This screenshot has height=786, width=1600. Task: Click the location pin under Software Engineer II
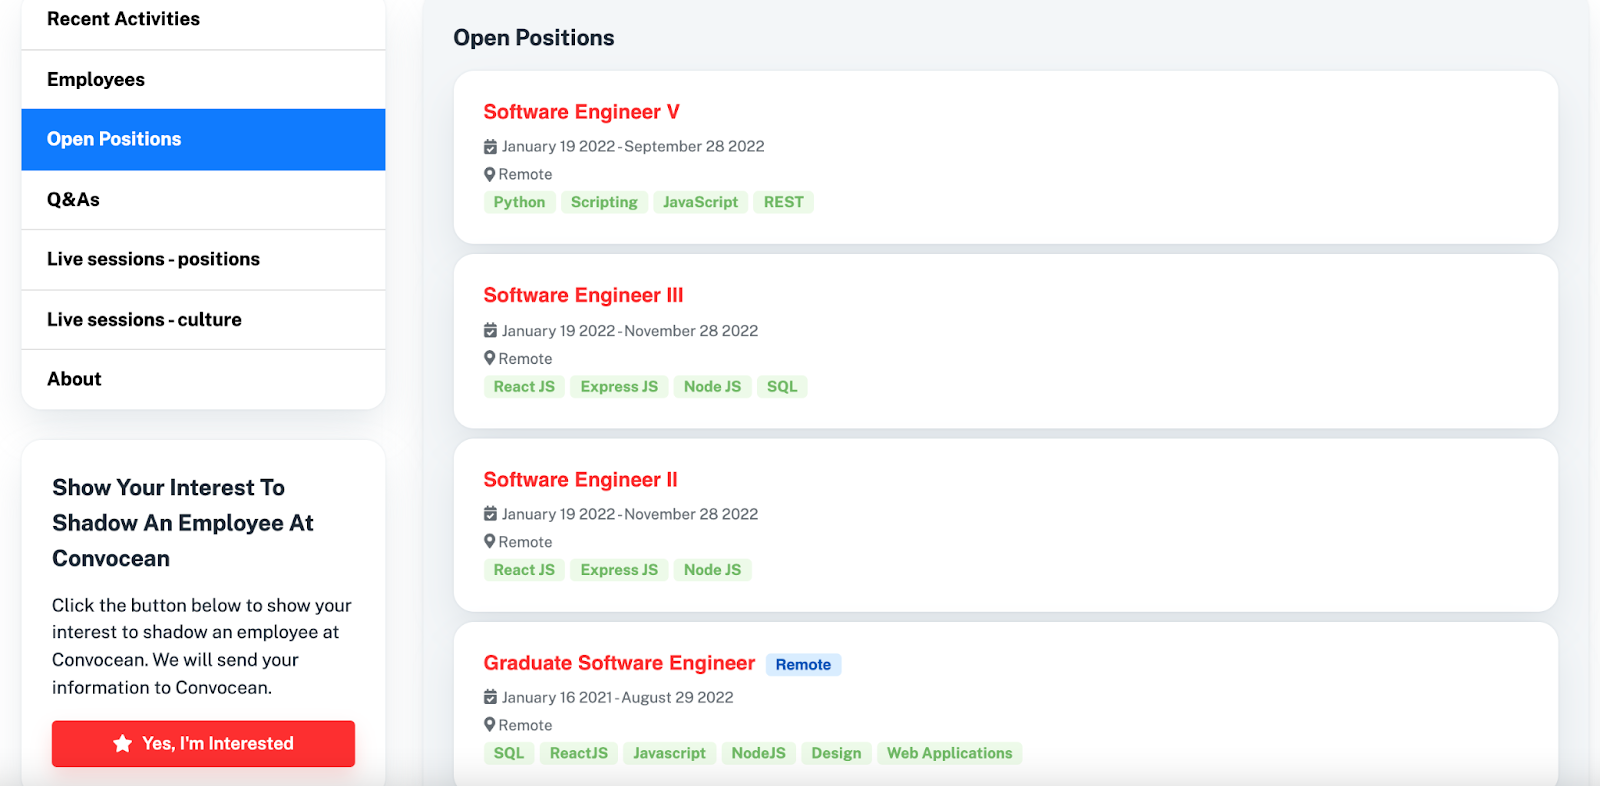[490, 541]
